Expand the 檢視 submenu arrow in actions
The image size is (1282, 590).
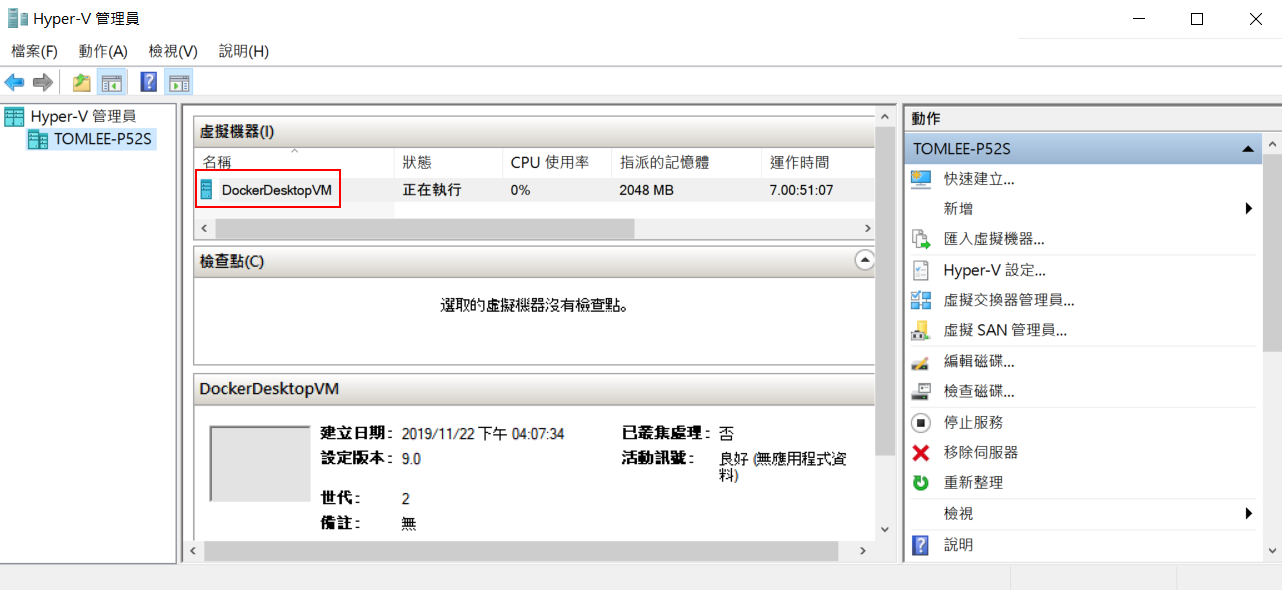tap(1248, 513)
